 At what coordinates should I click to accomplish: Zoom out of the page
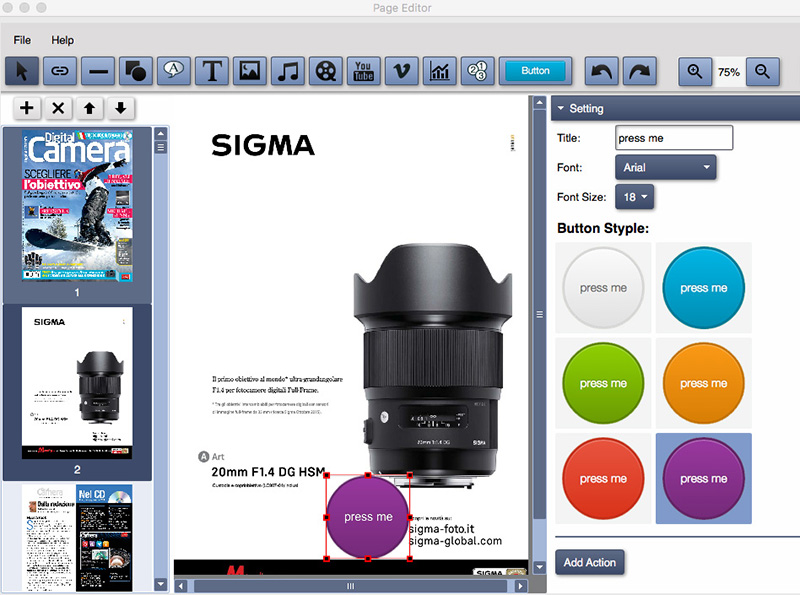(x=763, y=71)
